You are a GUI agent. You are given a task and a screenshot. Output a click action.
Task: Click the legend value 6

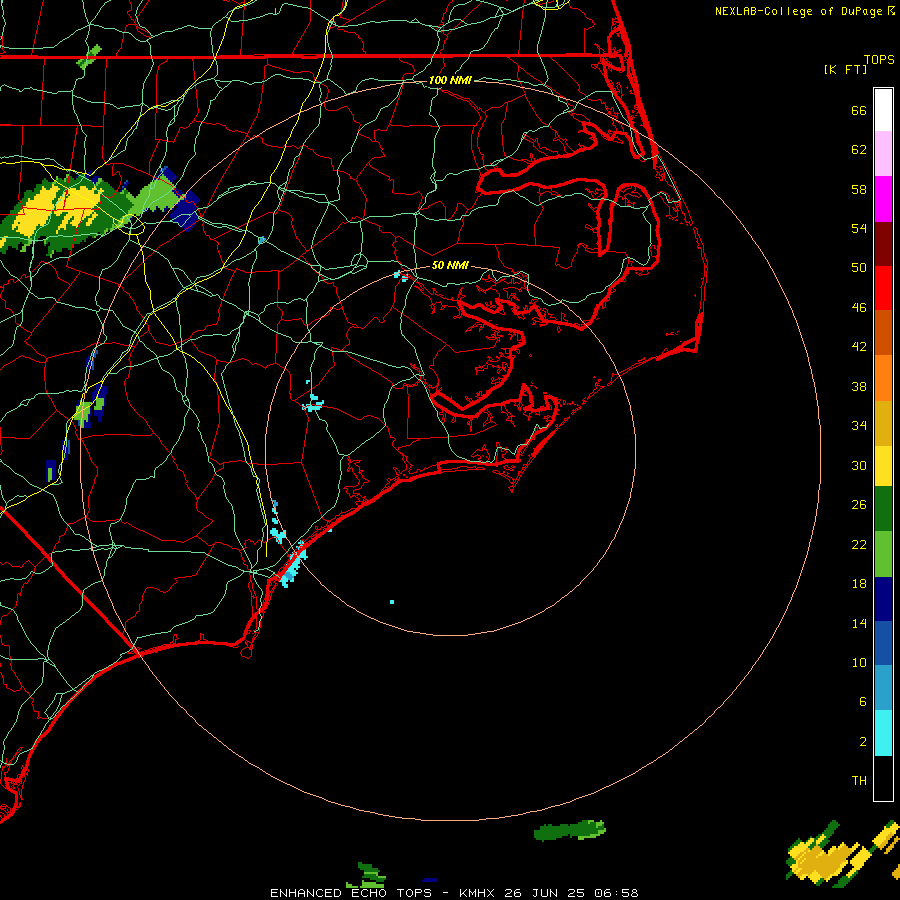863,702
